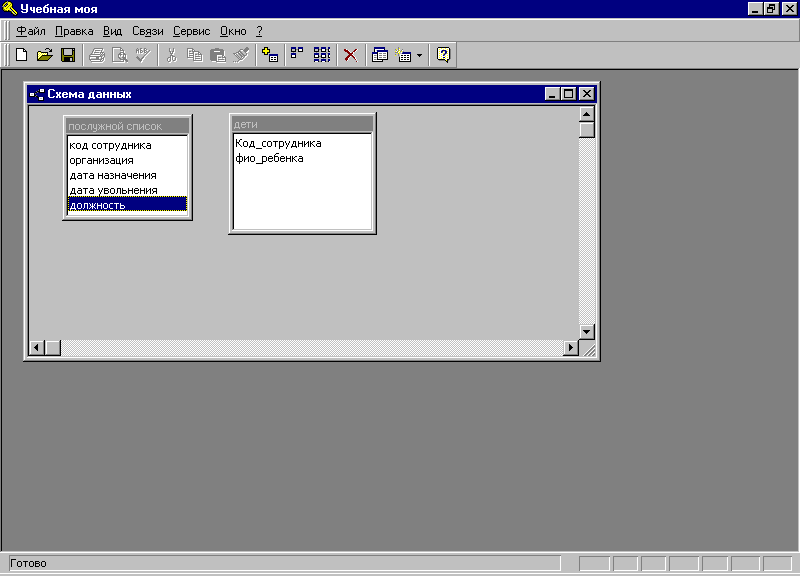Click the red X clear layout icon
Image resolution: width=800 pixels, height=576 pixels.
click(351, 55)
